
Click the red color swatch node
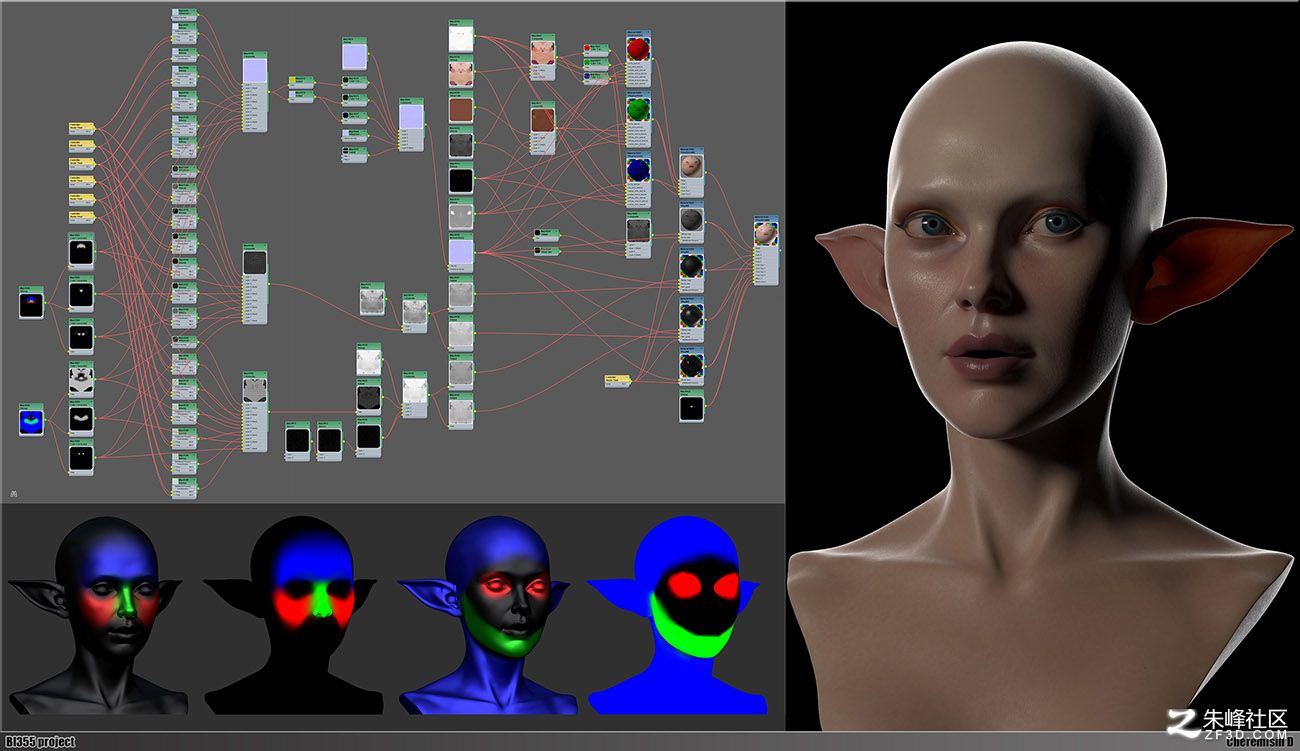pos(594,48)
